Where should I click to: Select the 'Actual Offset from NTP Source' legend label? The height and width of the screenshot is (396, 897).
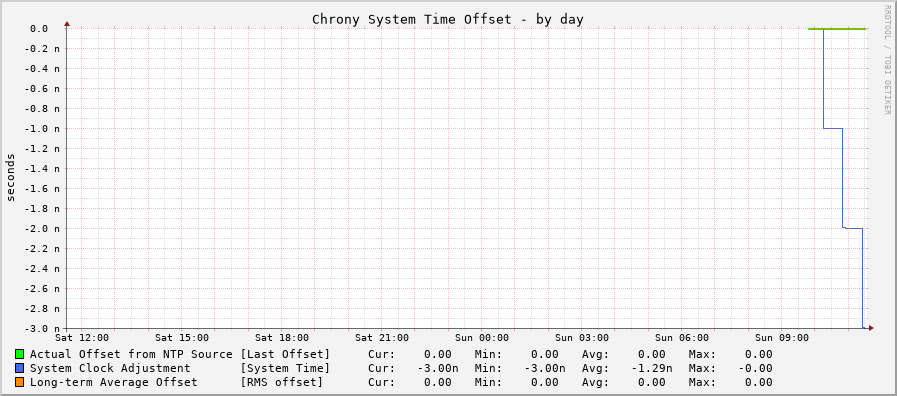pos(132,354)
